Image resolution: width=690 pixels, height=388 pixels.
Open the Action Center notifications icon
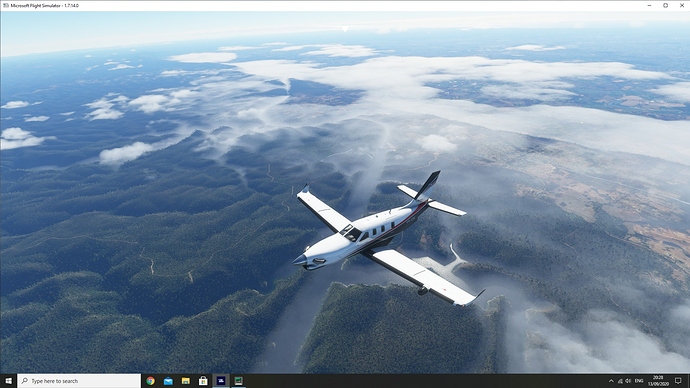click(x=679, y=381)
